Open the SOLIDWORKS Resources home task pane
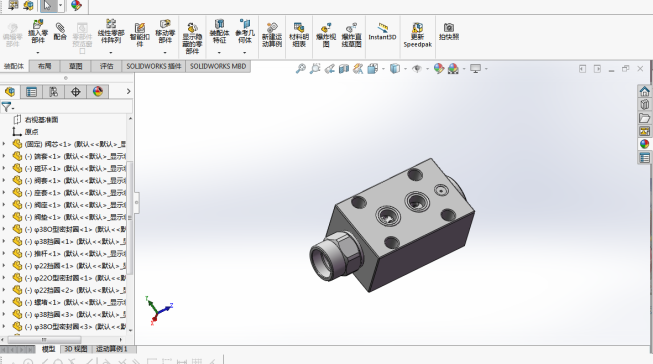The image size is (653, 364). coord(645,91)
